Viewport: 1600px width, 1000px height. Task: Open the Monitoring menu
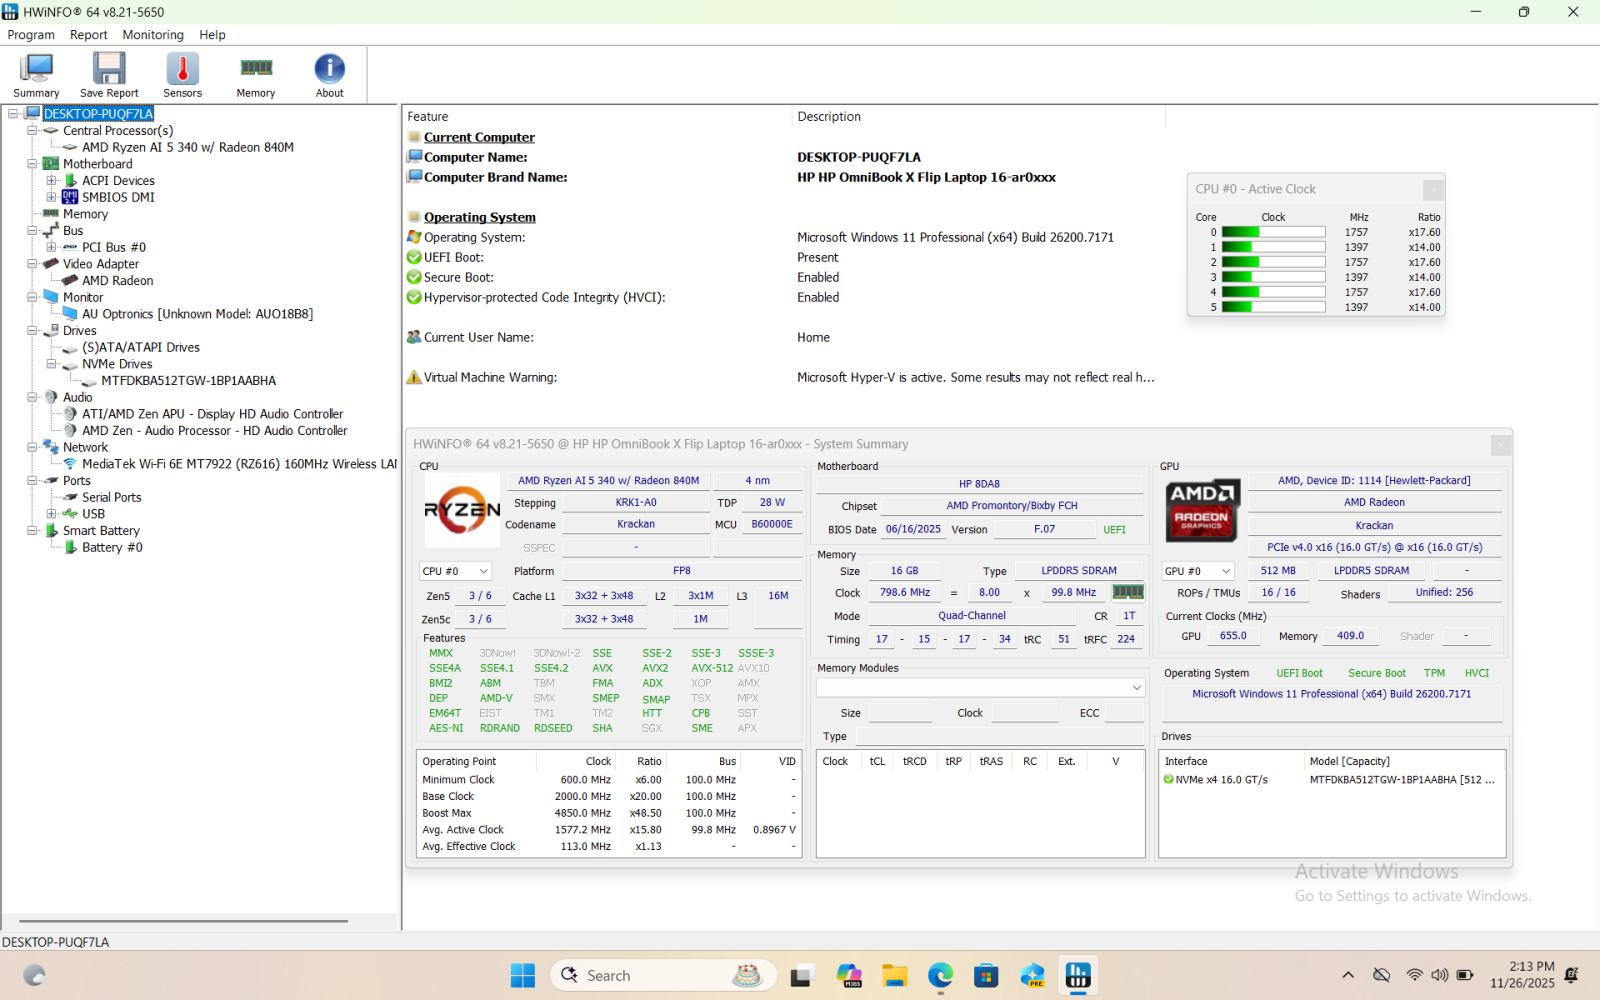(153, 35)
